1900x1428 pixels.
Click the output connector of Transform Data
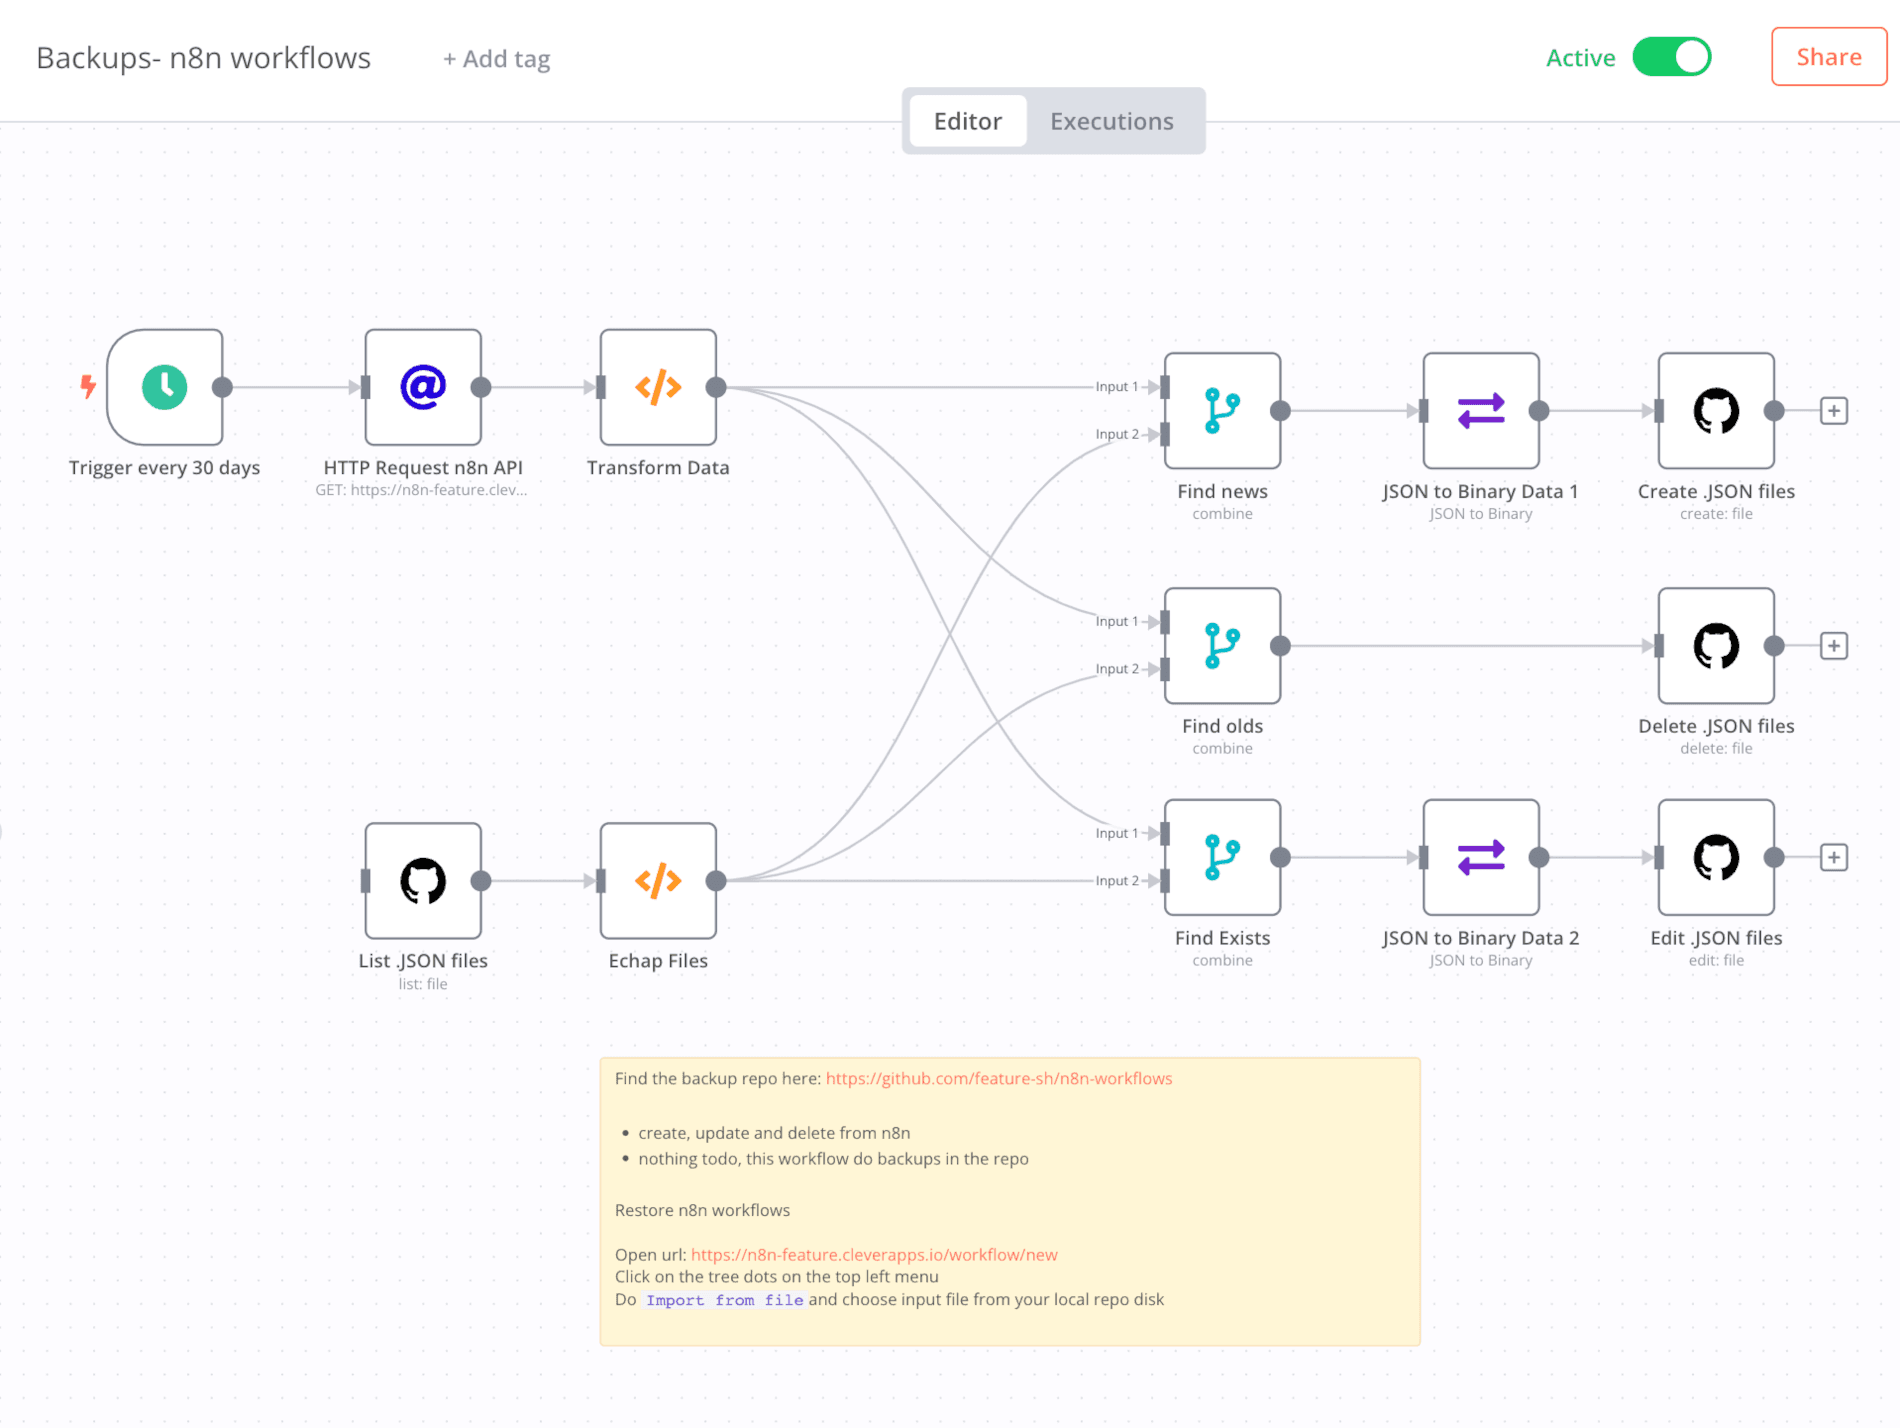coord(716,387)
